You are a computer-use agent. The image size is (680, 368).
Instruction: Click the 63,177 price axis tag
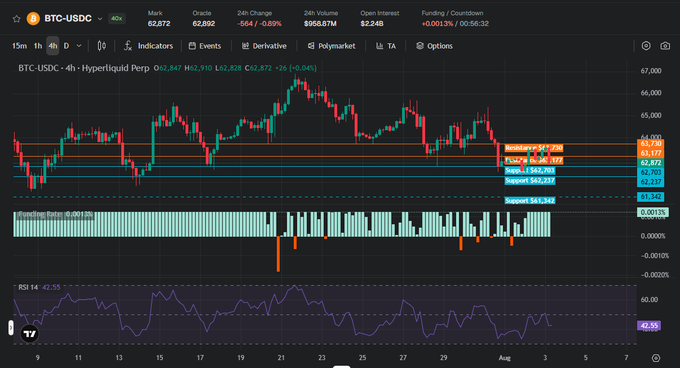click(650, 153)
